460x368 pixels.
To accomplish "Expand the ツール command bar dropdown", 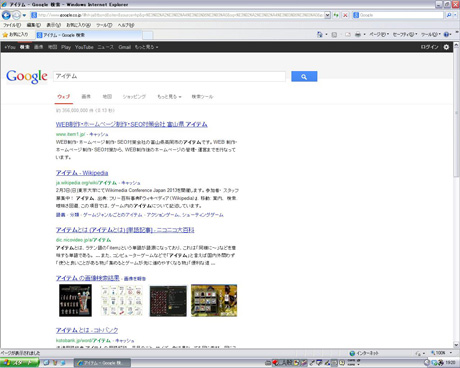I will click(430, 34).
